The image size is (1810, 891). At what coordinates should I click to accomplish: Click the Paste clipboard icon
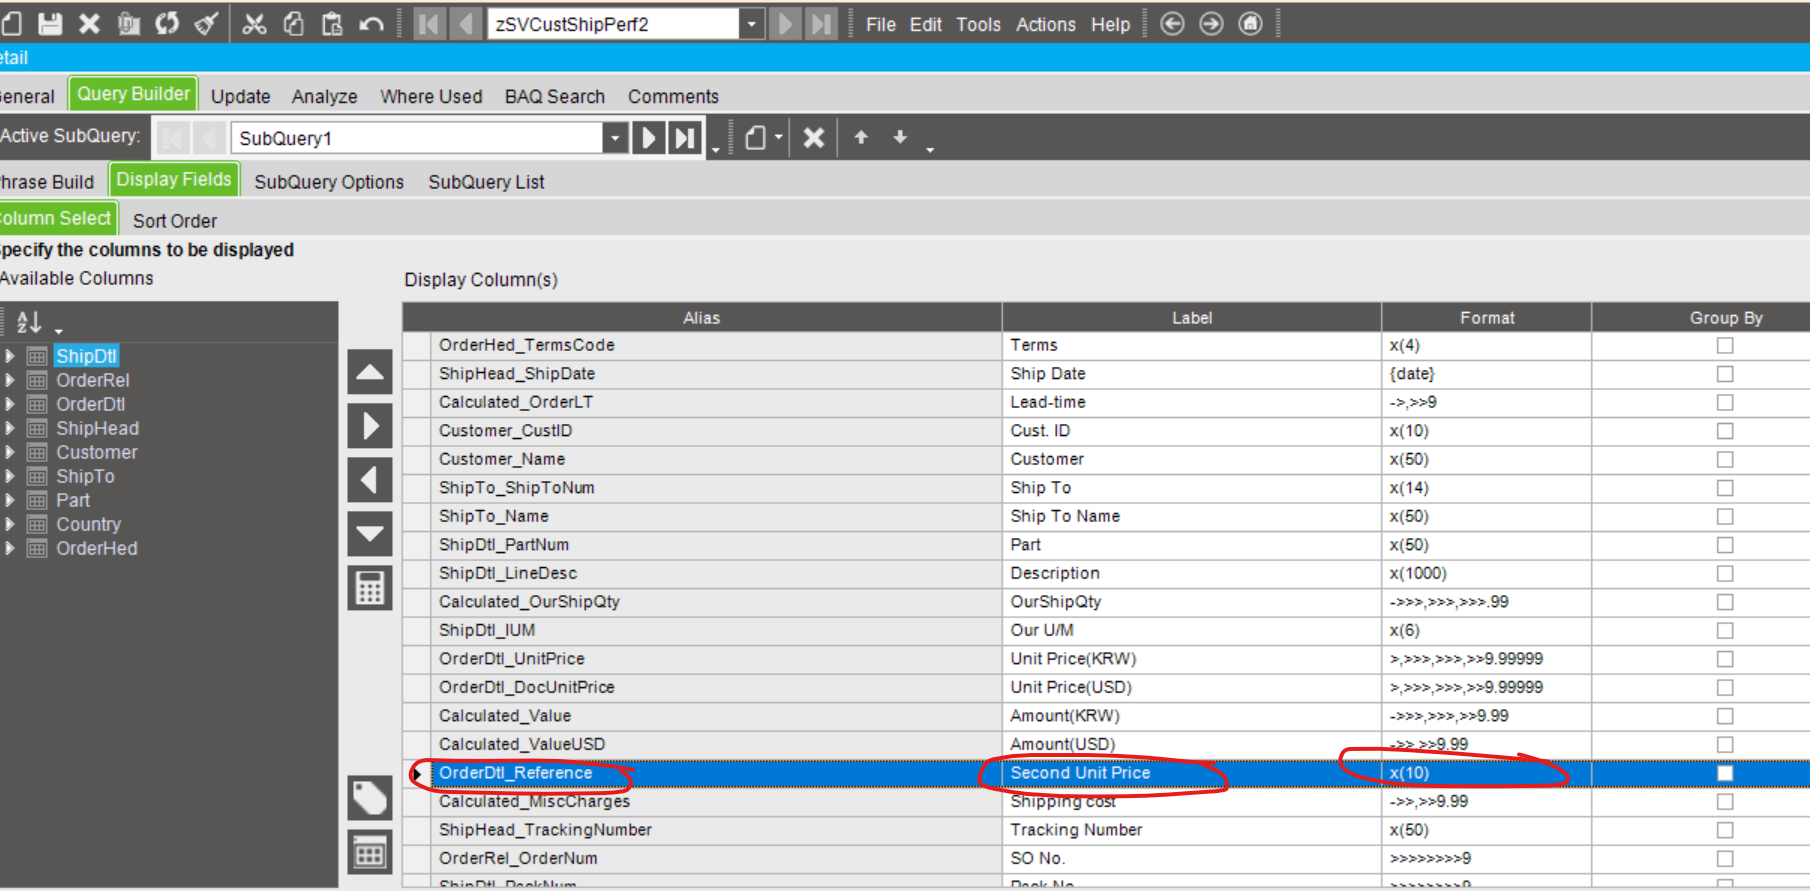coord(332,23)
